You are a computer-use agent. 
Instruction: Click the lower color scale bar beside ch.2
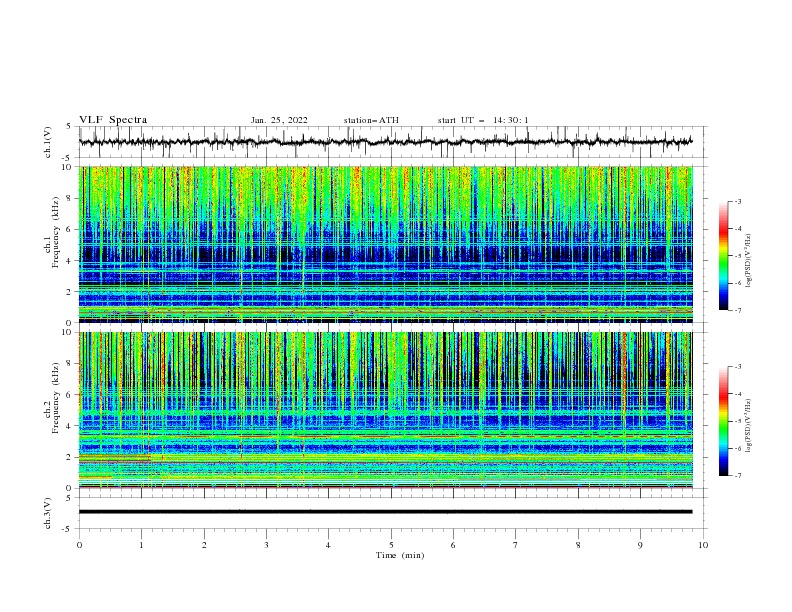724,421
